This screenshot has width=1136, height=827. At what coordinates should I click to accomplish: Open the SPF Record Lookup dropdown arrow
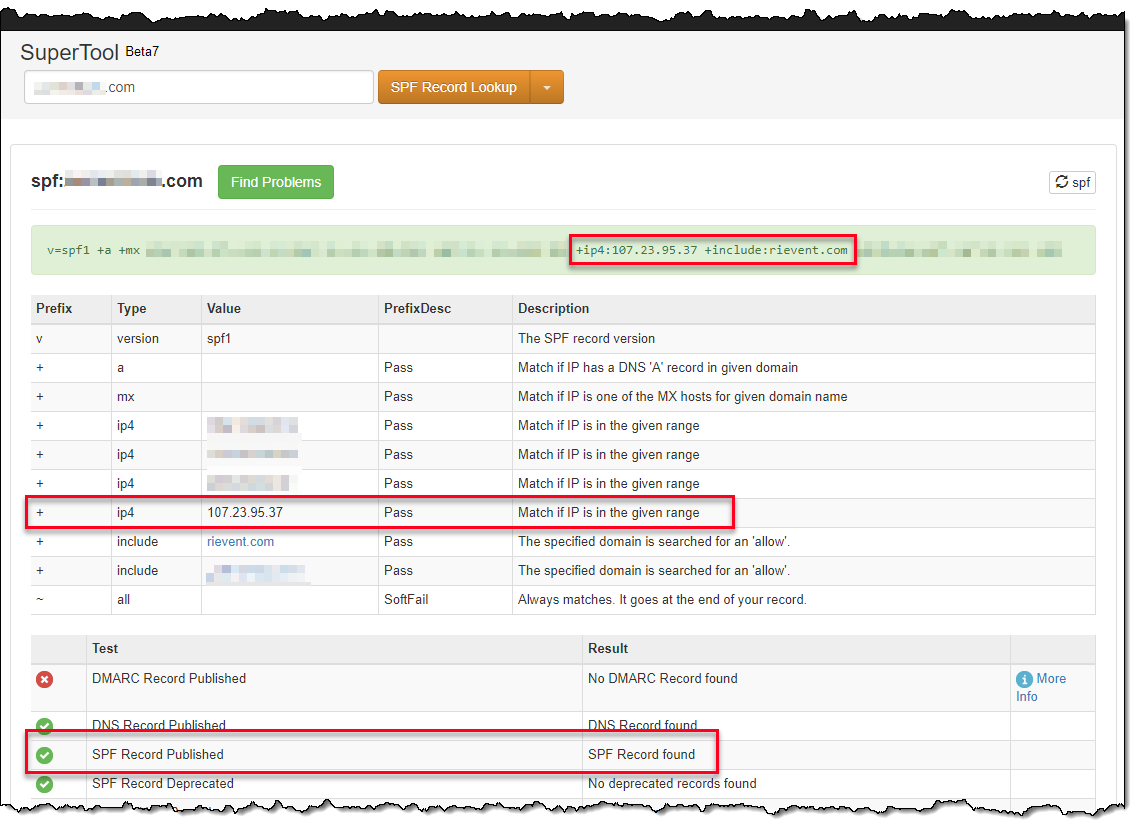click(x=549, y=87)
